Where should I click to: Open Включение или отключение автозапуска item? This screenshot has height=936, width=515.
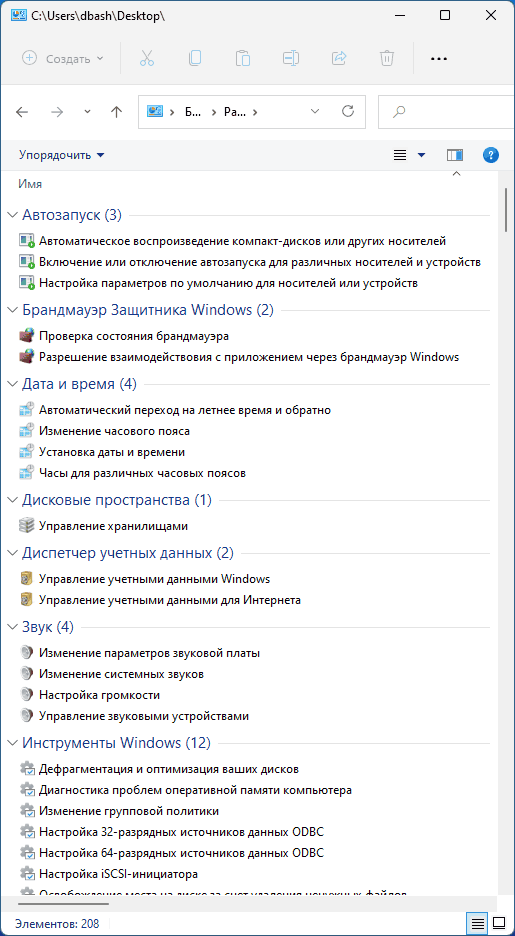coord(260,262)
